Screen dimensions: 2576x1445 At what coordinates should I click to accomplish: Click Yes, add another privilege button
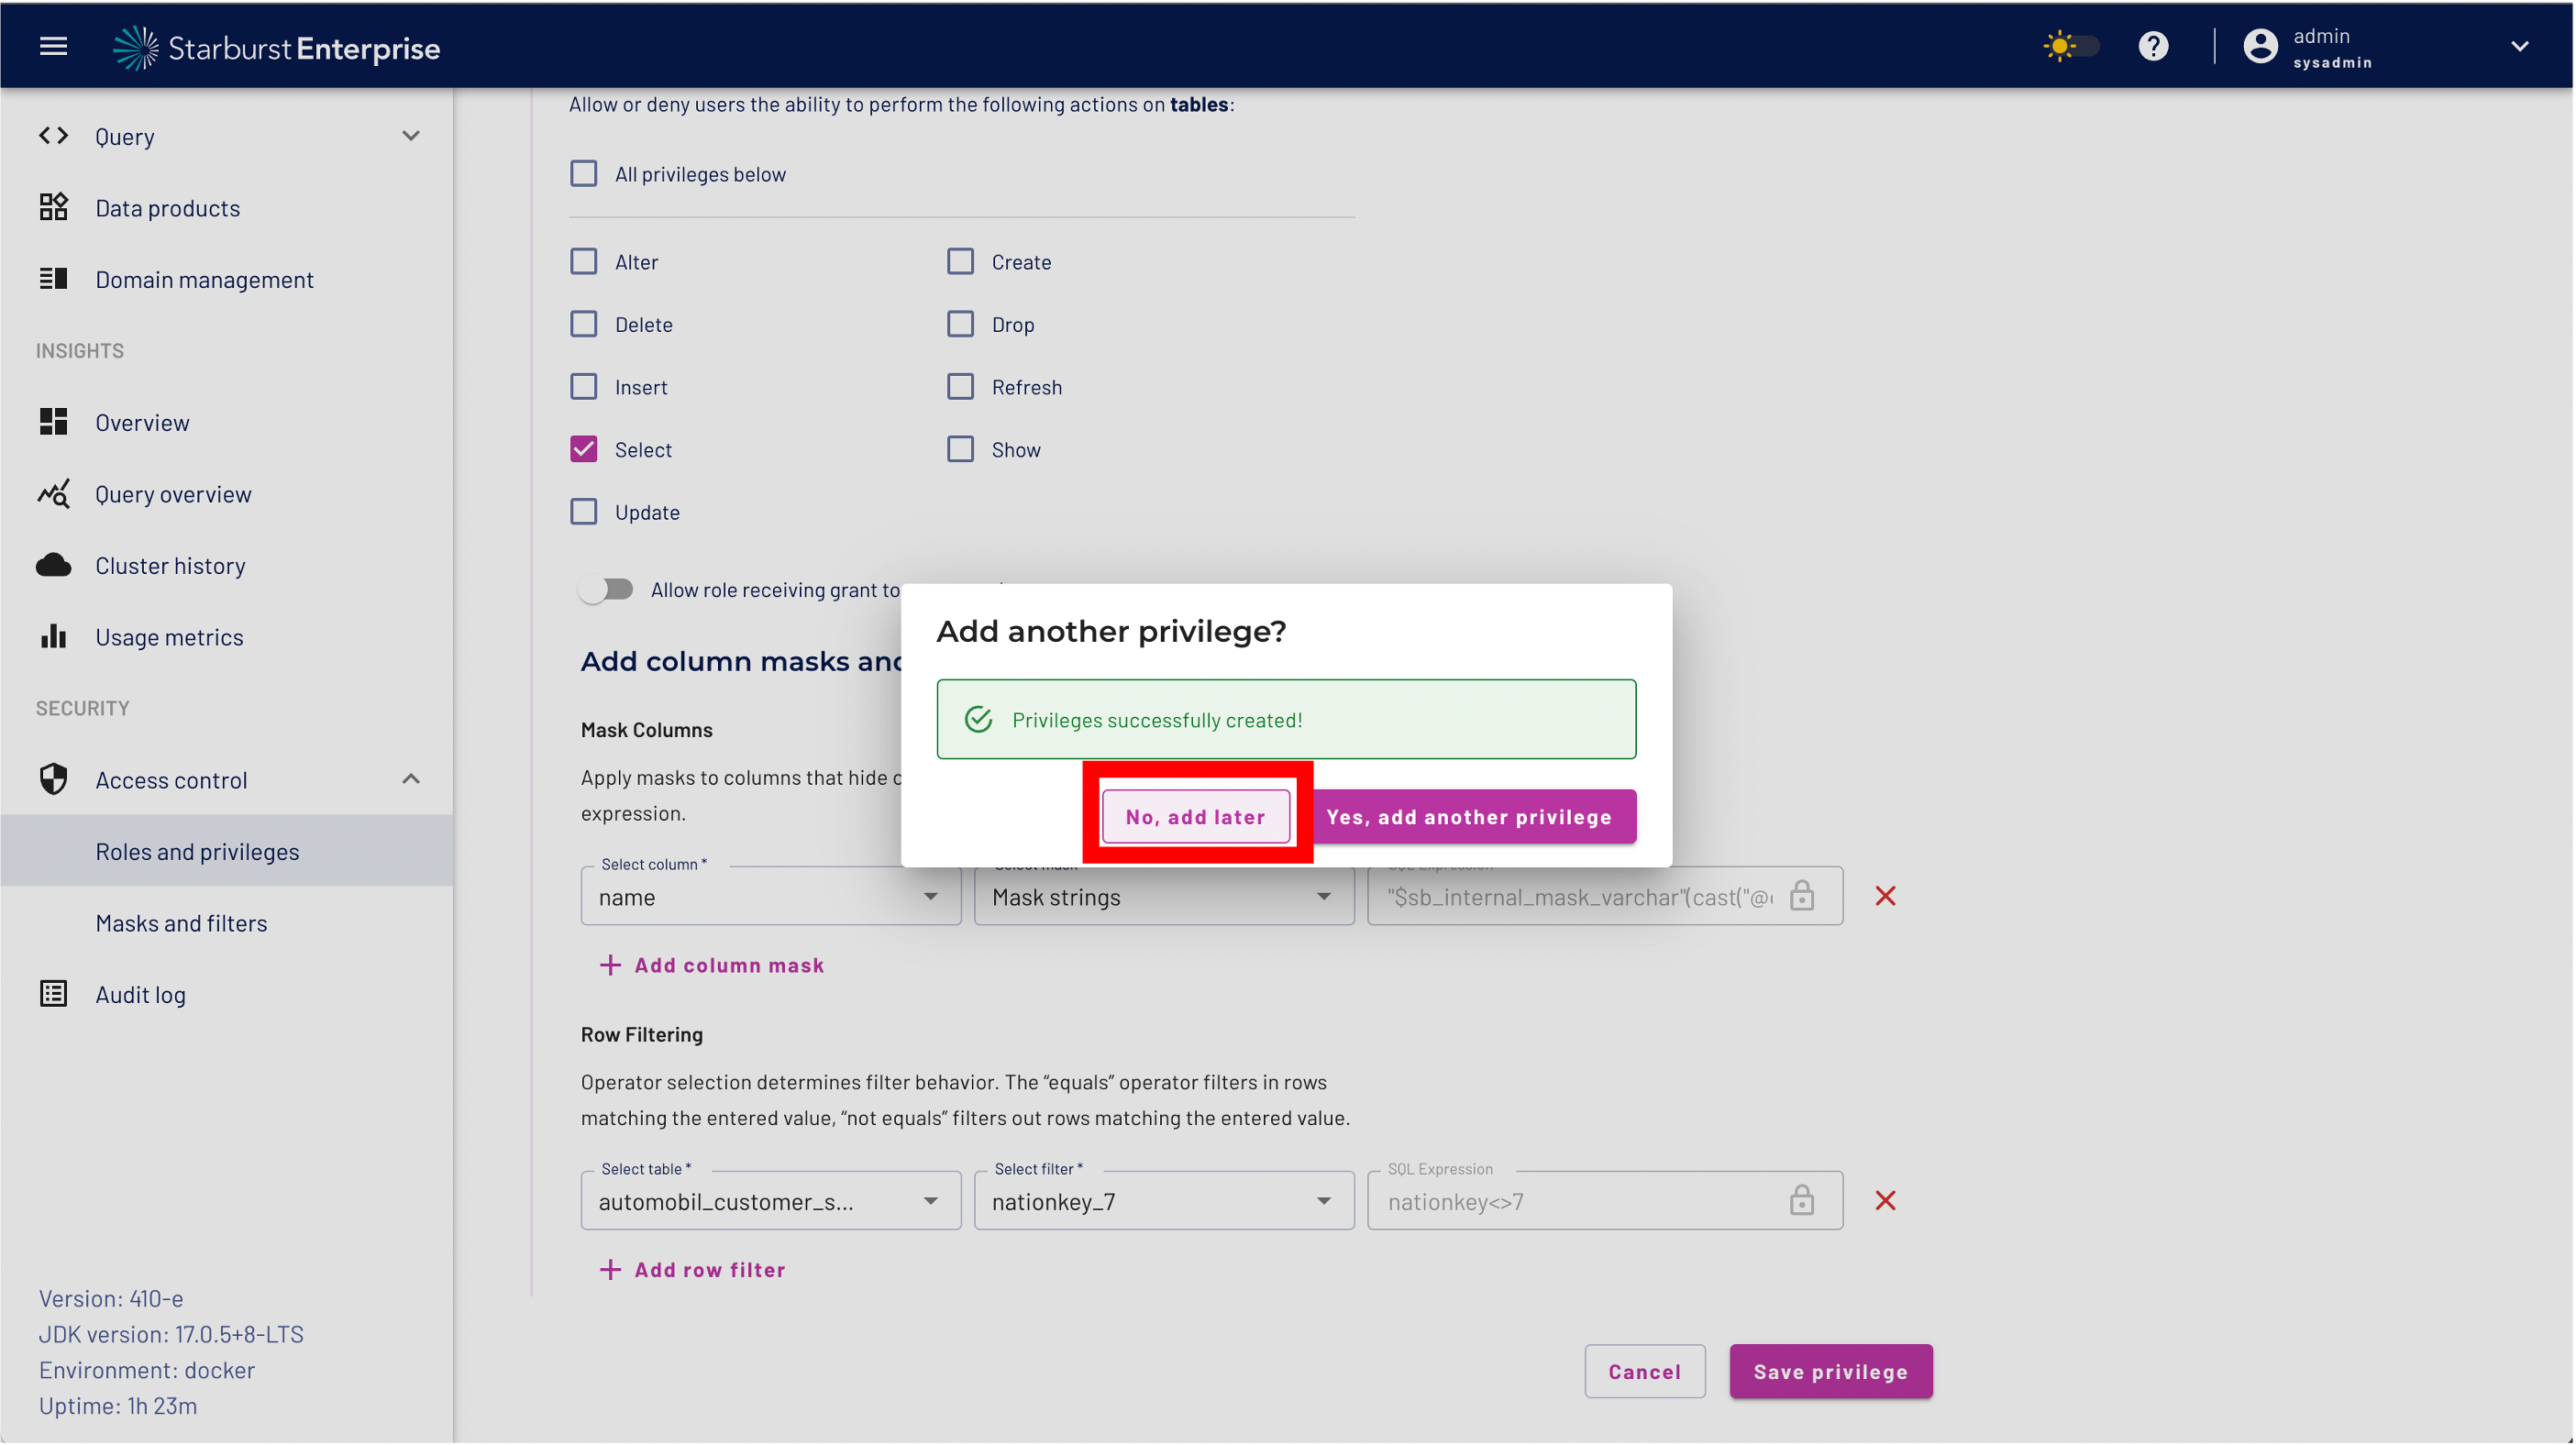tap(1469, 816)
